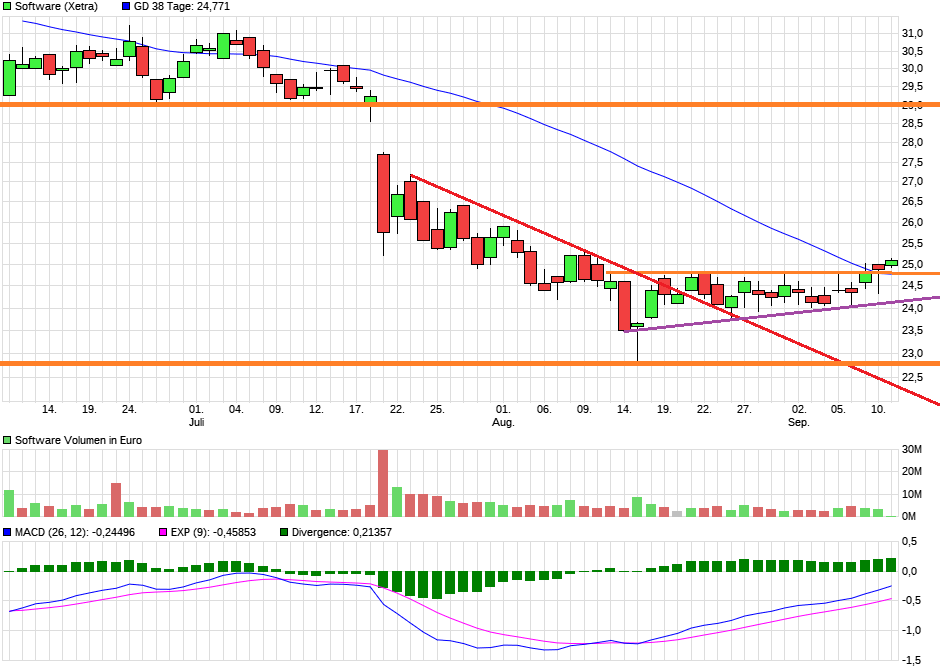
Task: Click the 30M volume axis label
Action: pos(913,450)
